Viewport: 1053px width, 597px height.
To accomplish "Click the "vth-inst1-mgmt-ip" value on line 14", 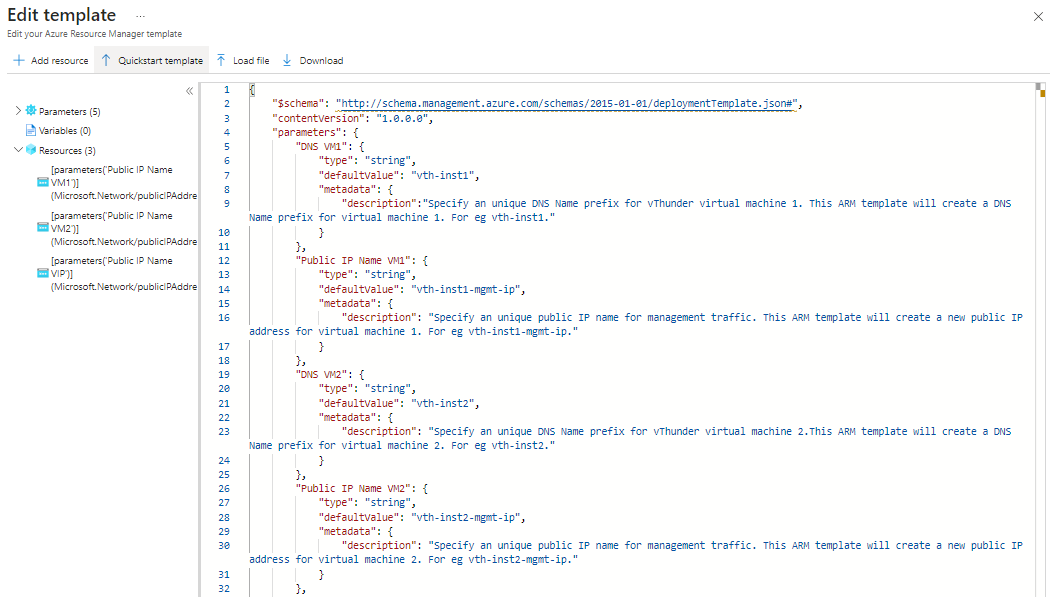I will click(466, 289).
